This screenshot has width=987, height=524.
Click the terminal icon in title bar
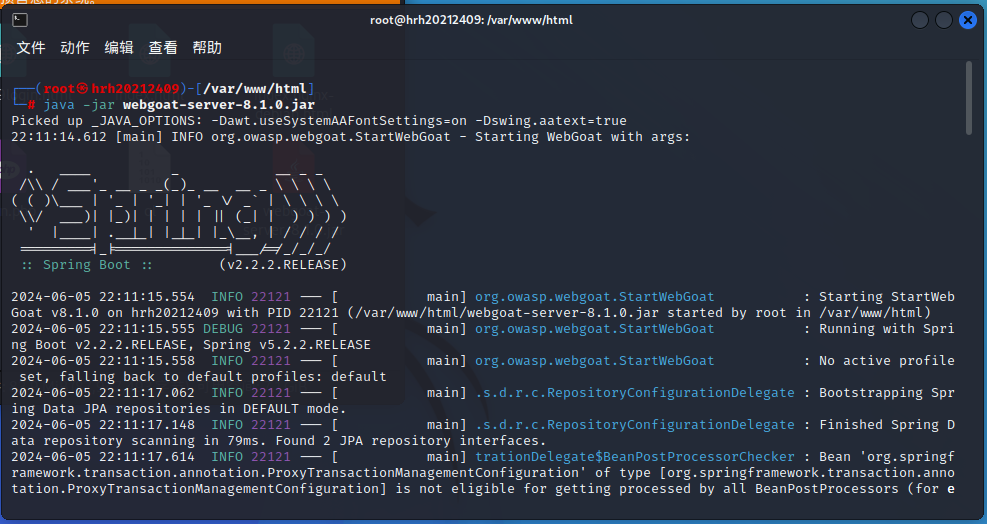point(20,20)
